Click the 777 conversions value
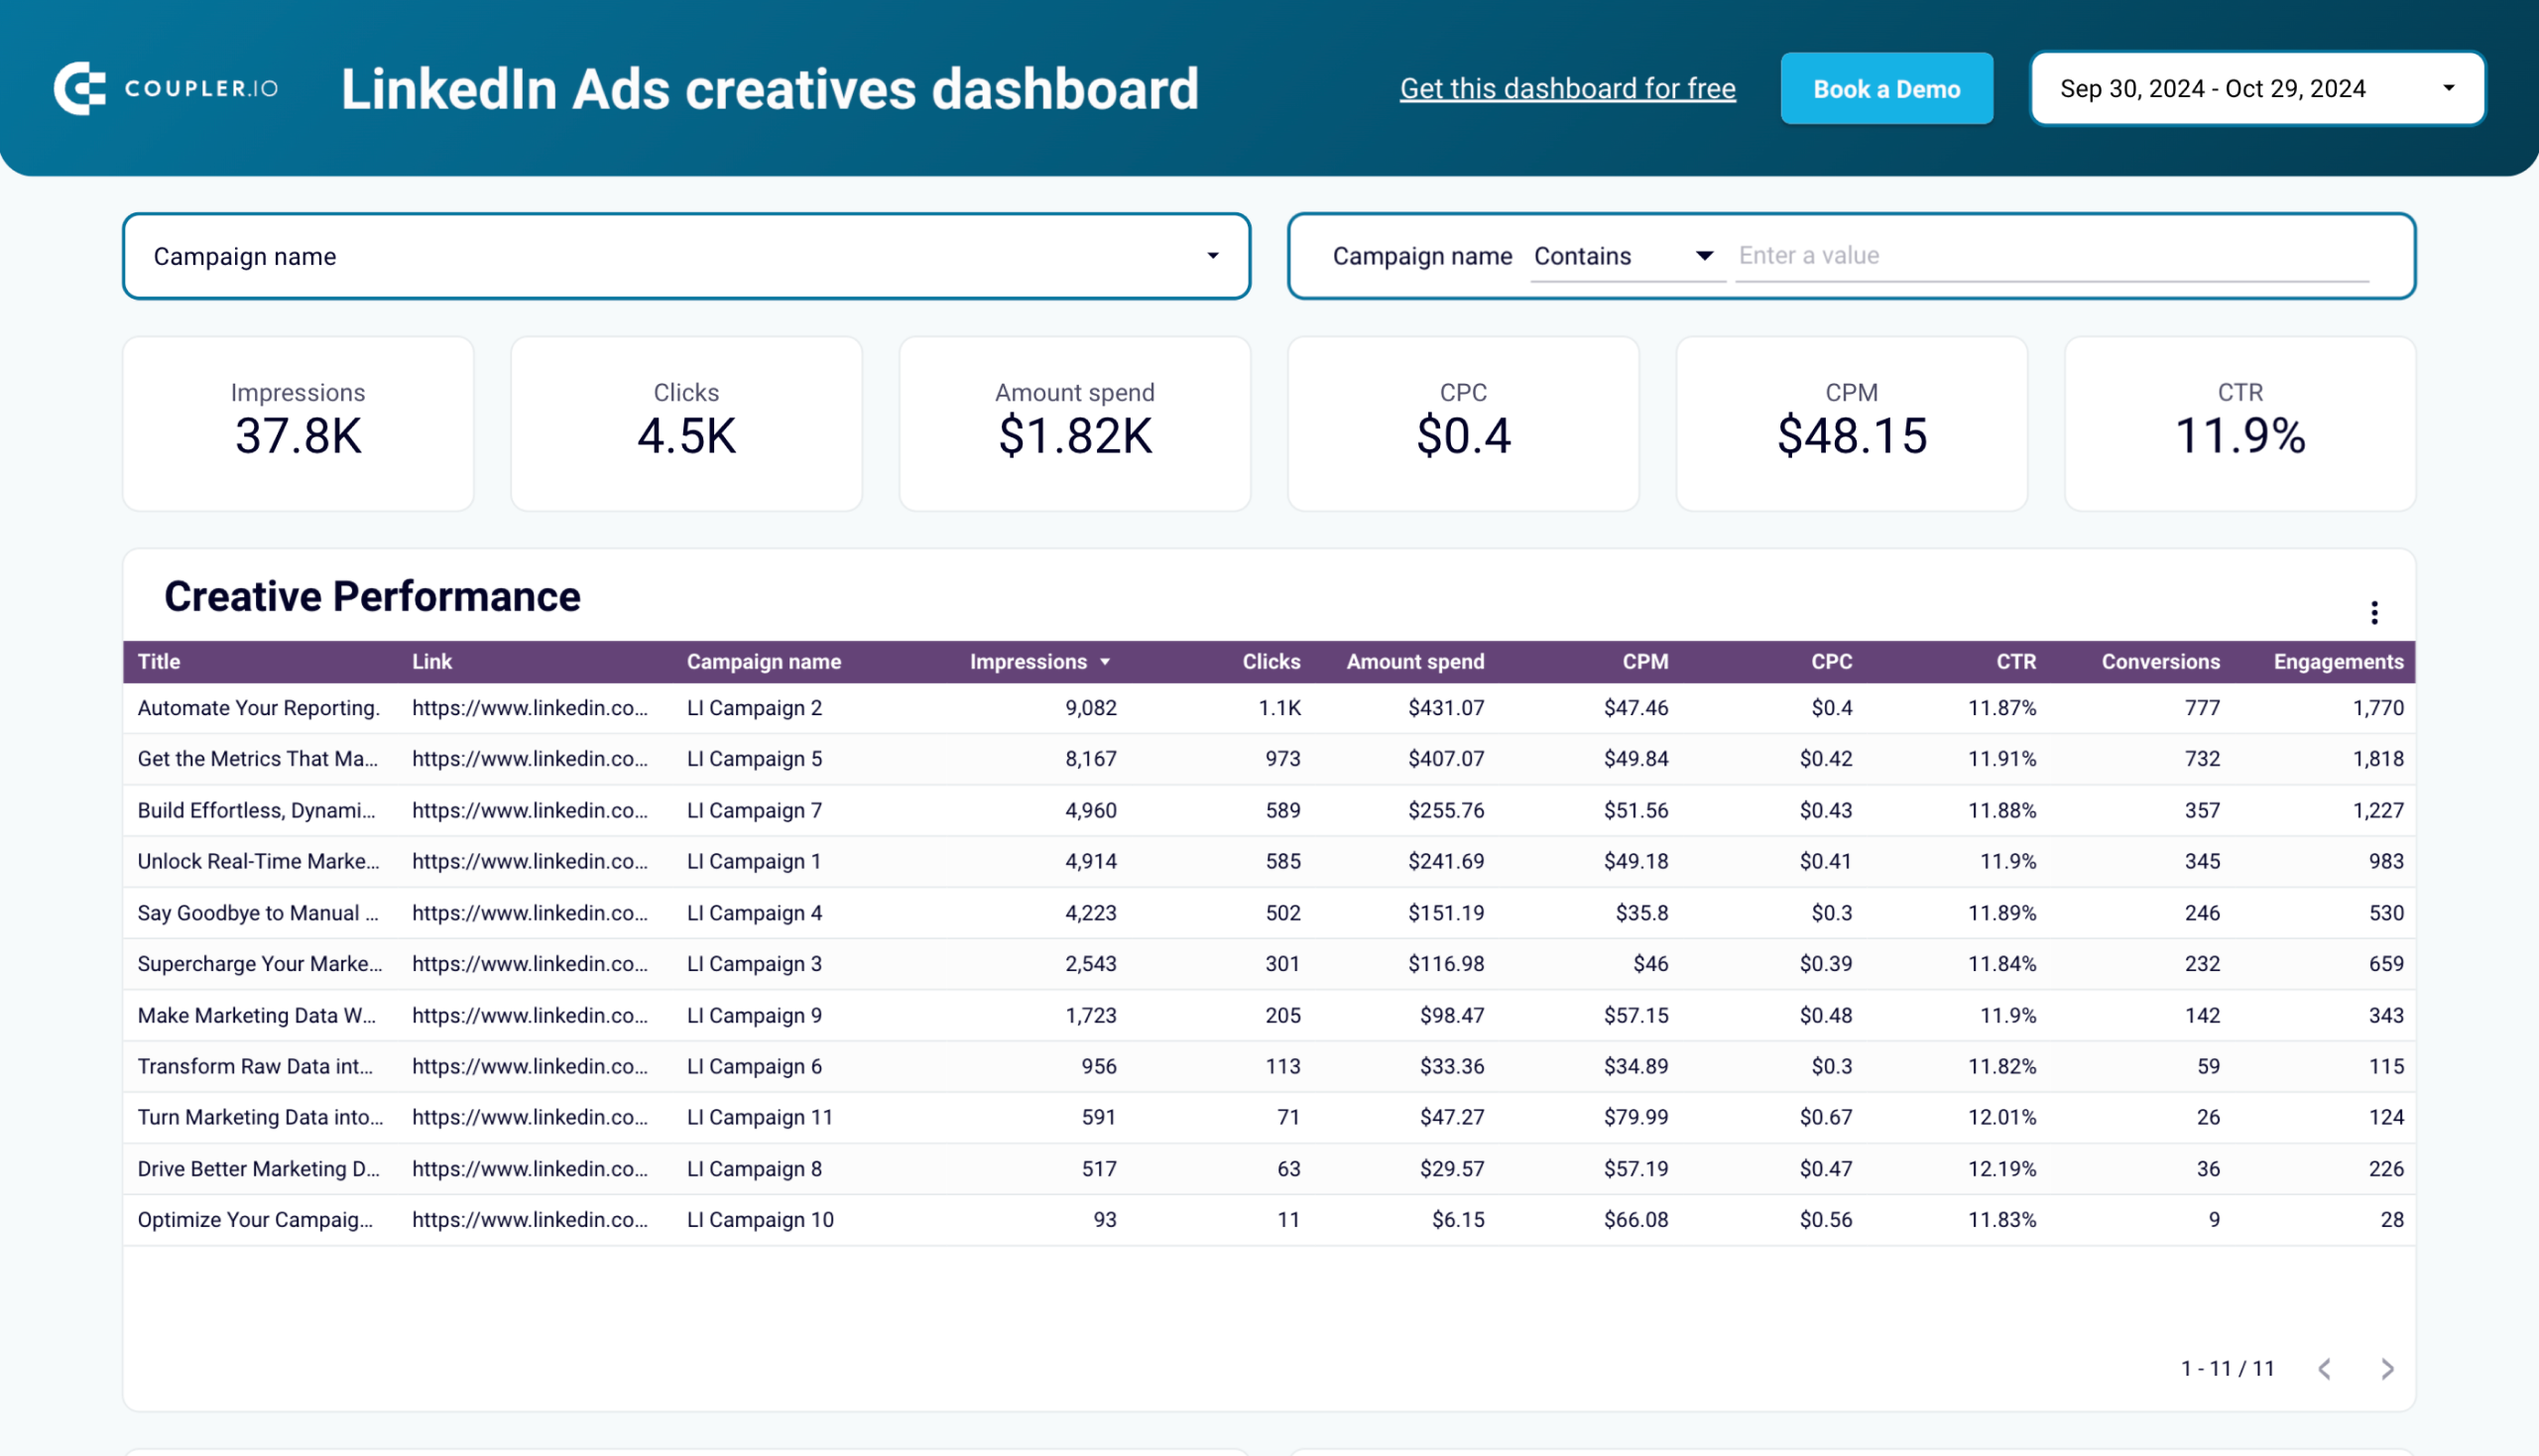The width and height of the screenshot is (2539, 1456). point(2202,708)
